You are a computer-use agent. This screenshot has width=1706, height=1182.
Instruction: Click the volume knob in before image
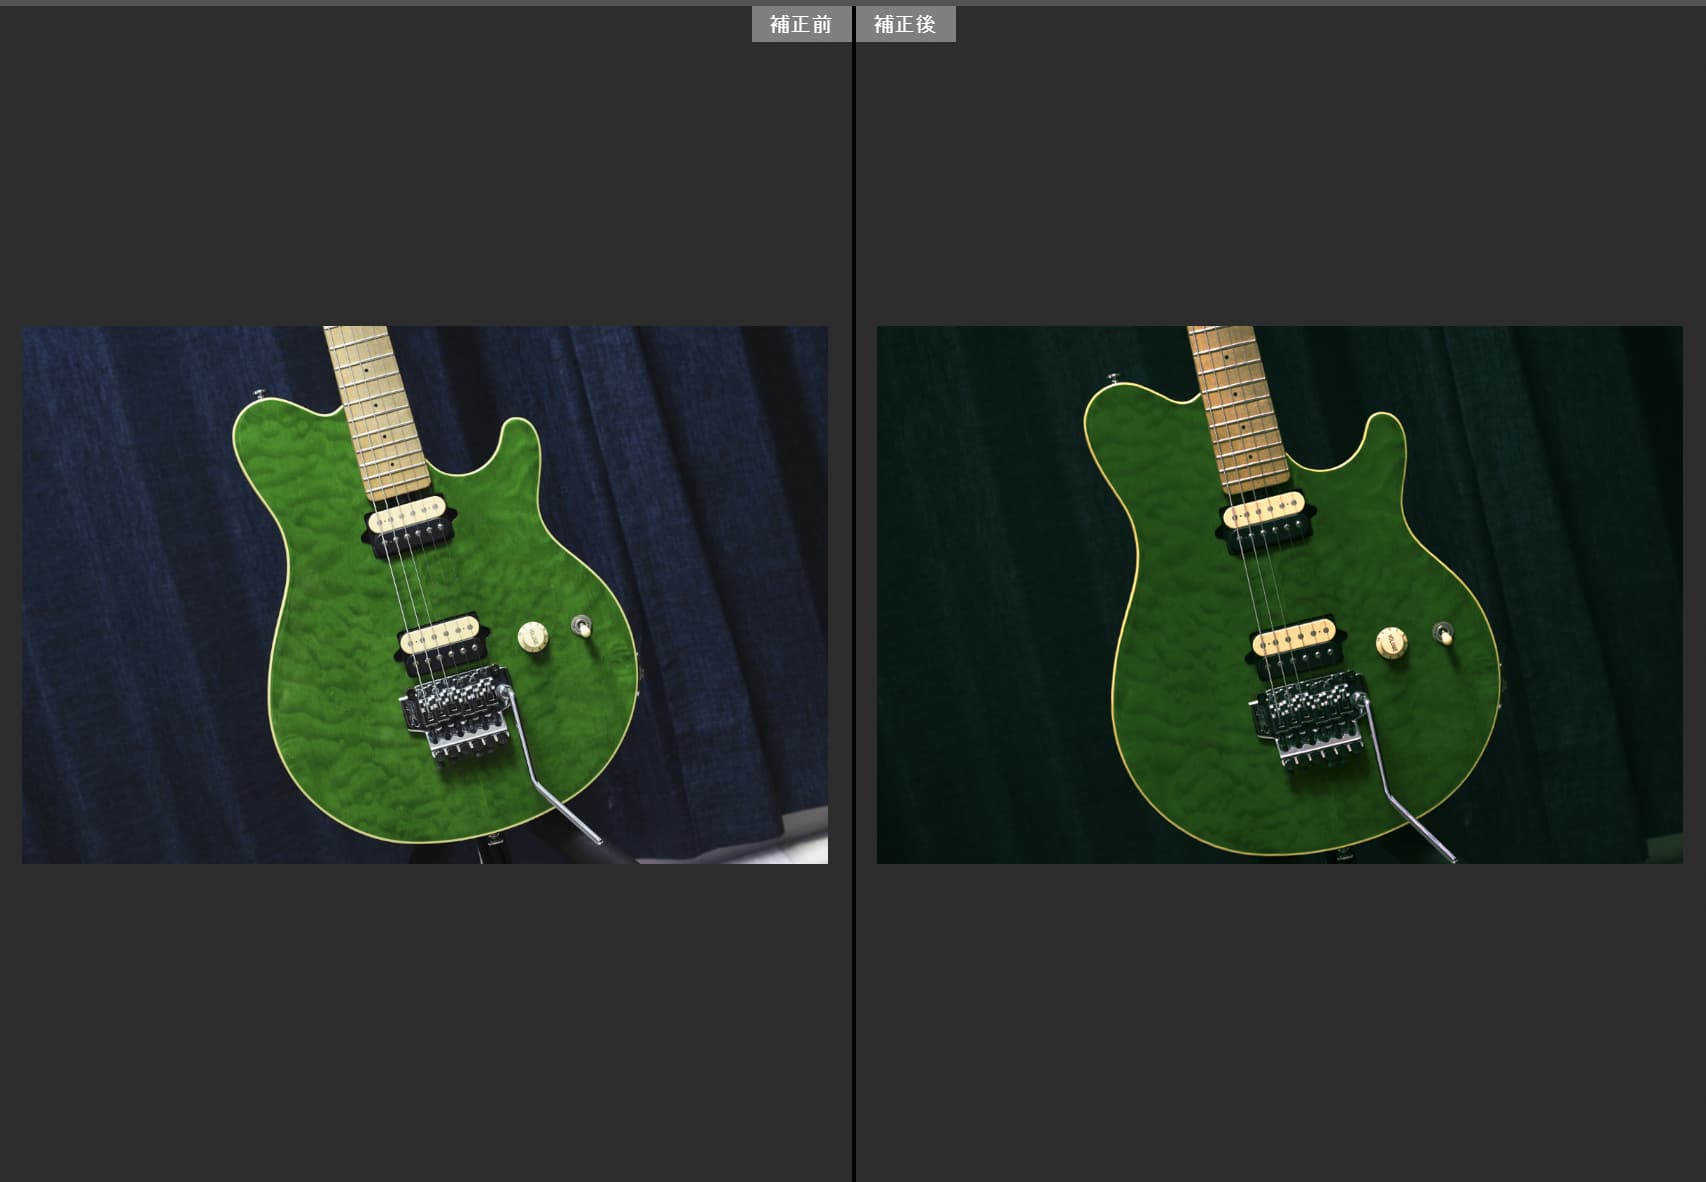[x=533, y=637]
